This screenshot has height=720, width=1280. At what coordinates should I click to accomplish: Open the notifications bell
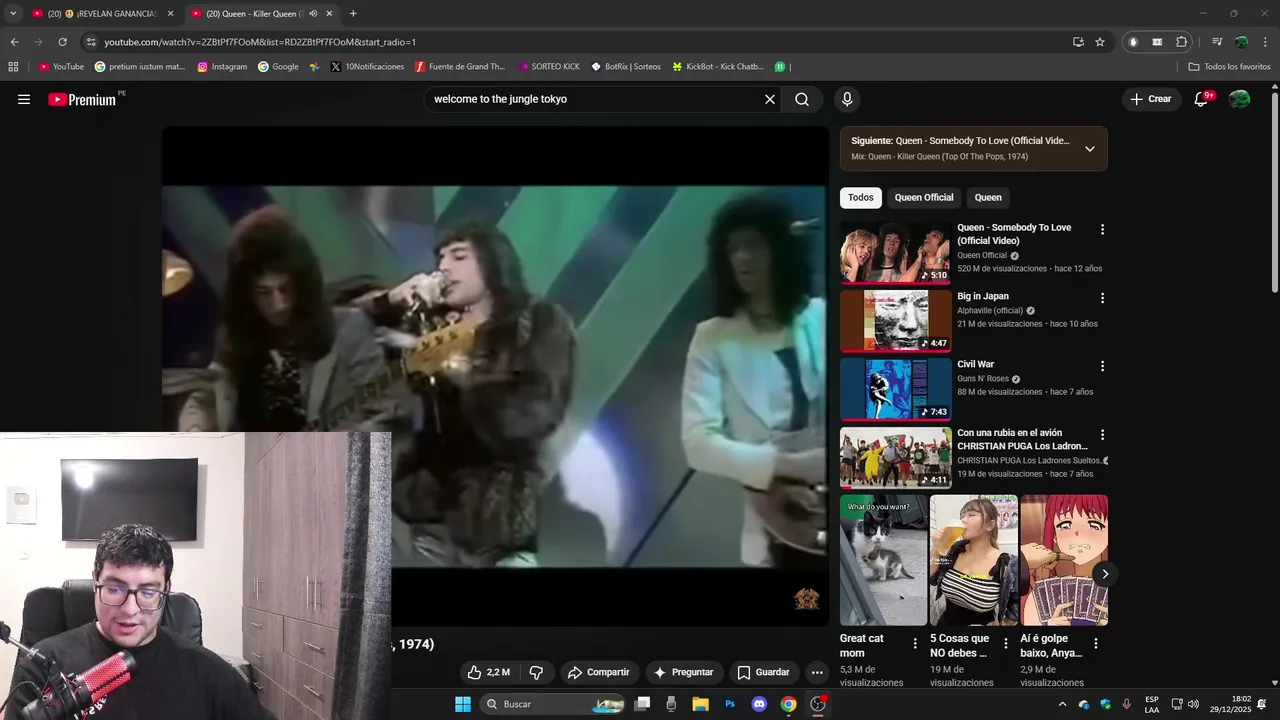coord(1202,99)
